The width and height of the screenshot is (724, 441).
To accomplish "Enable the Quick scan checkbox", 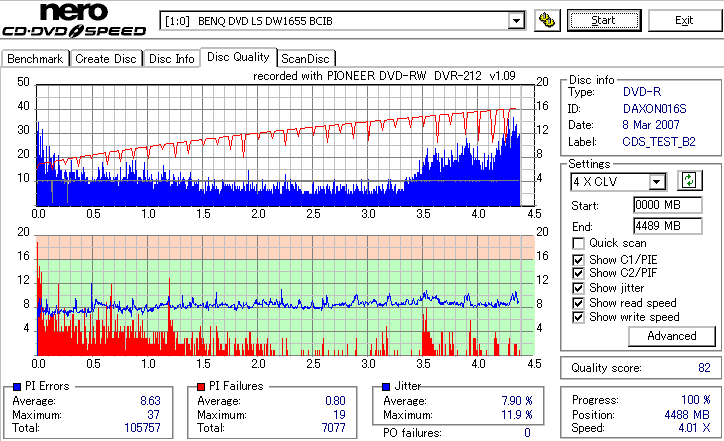I will (578, 243).
